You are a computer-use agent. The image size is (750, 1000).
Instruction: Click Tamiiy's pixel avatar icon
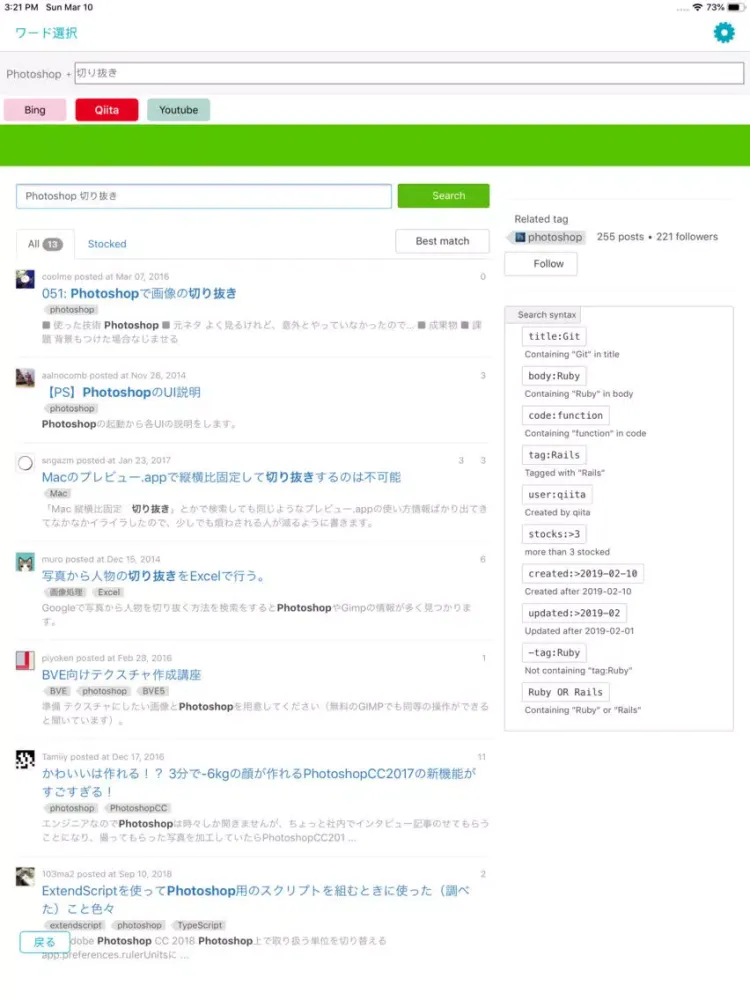pyautogui.click(x=25, y=759)
